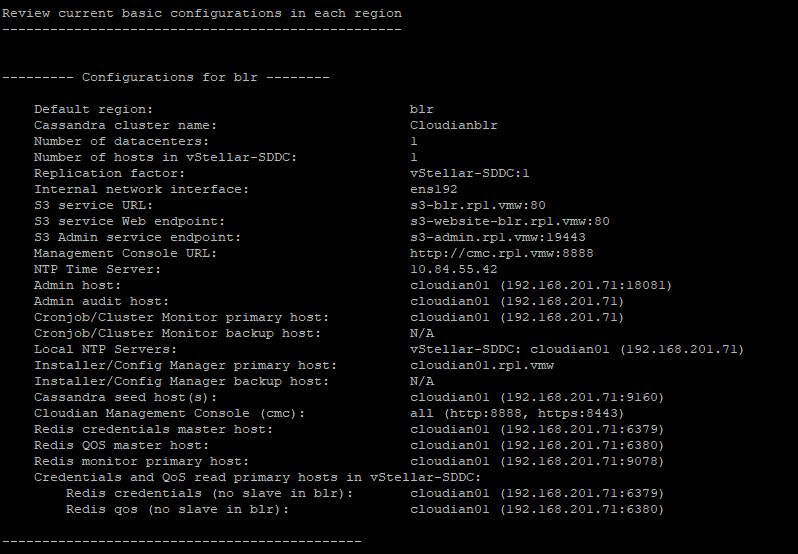
Task: Click the Local NTP Servers value
Action: pos(577,349)
